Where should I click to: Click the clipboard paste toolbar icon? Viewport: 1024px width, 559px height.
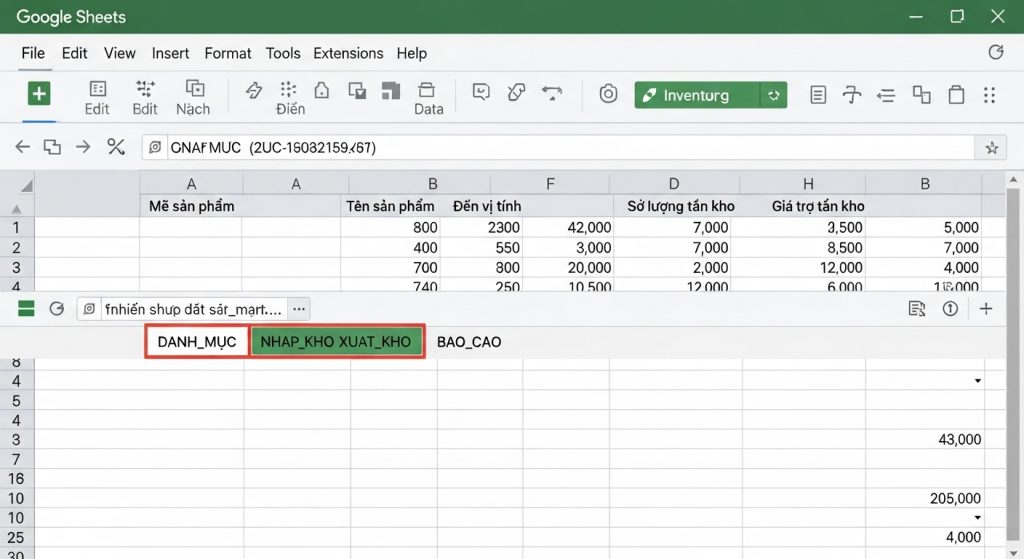(956, 95)
